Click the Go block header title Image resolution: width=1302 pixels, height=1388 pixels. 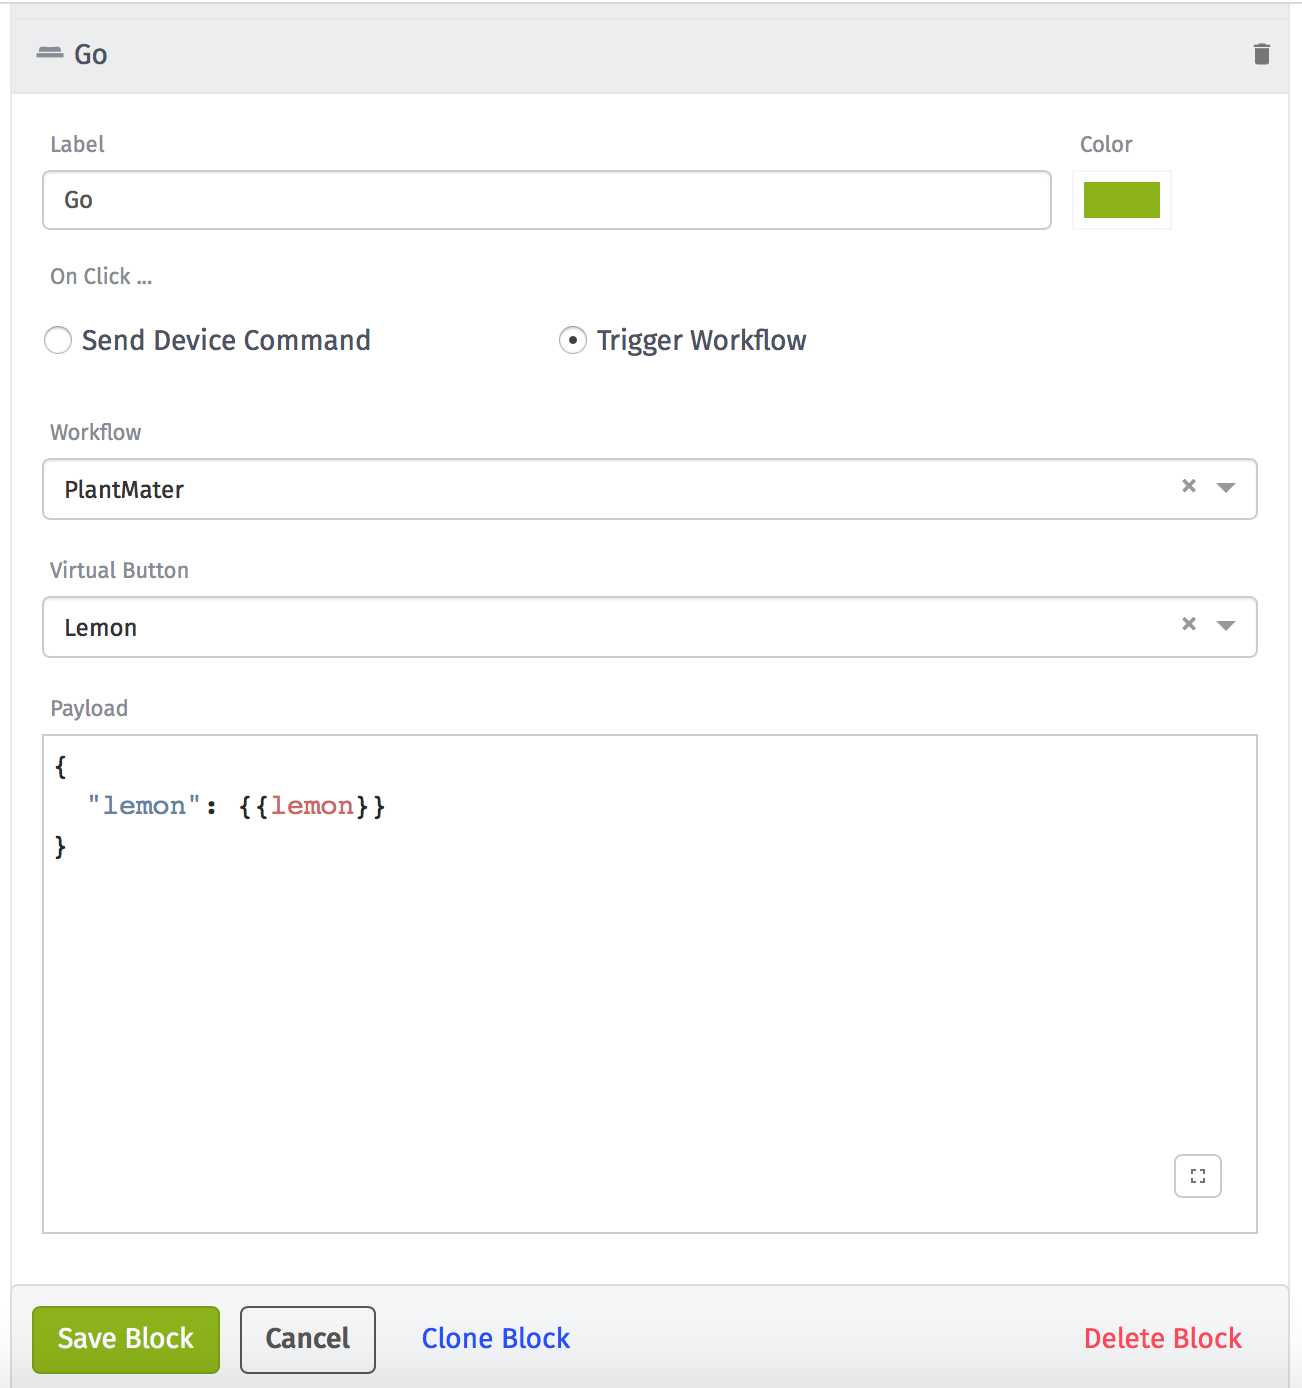pyautogui.click(x=91, y=54)
